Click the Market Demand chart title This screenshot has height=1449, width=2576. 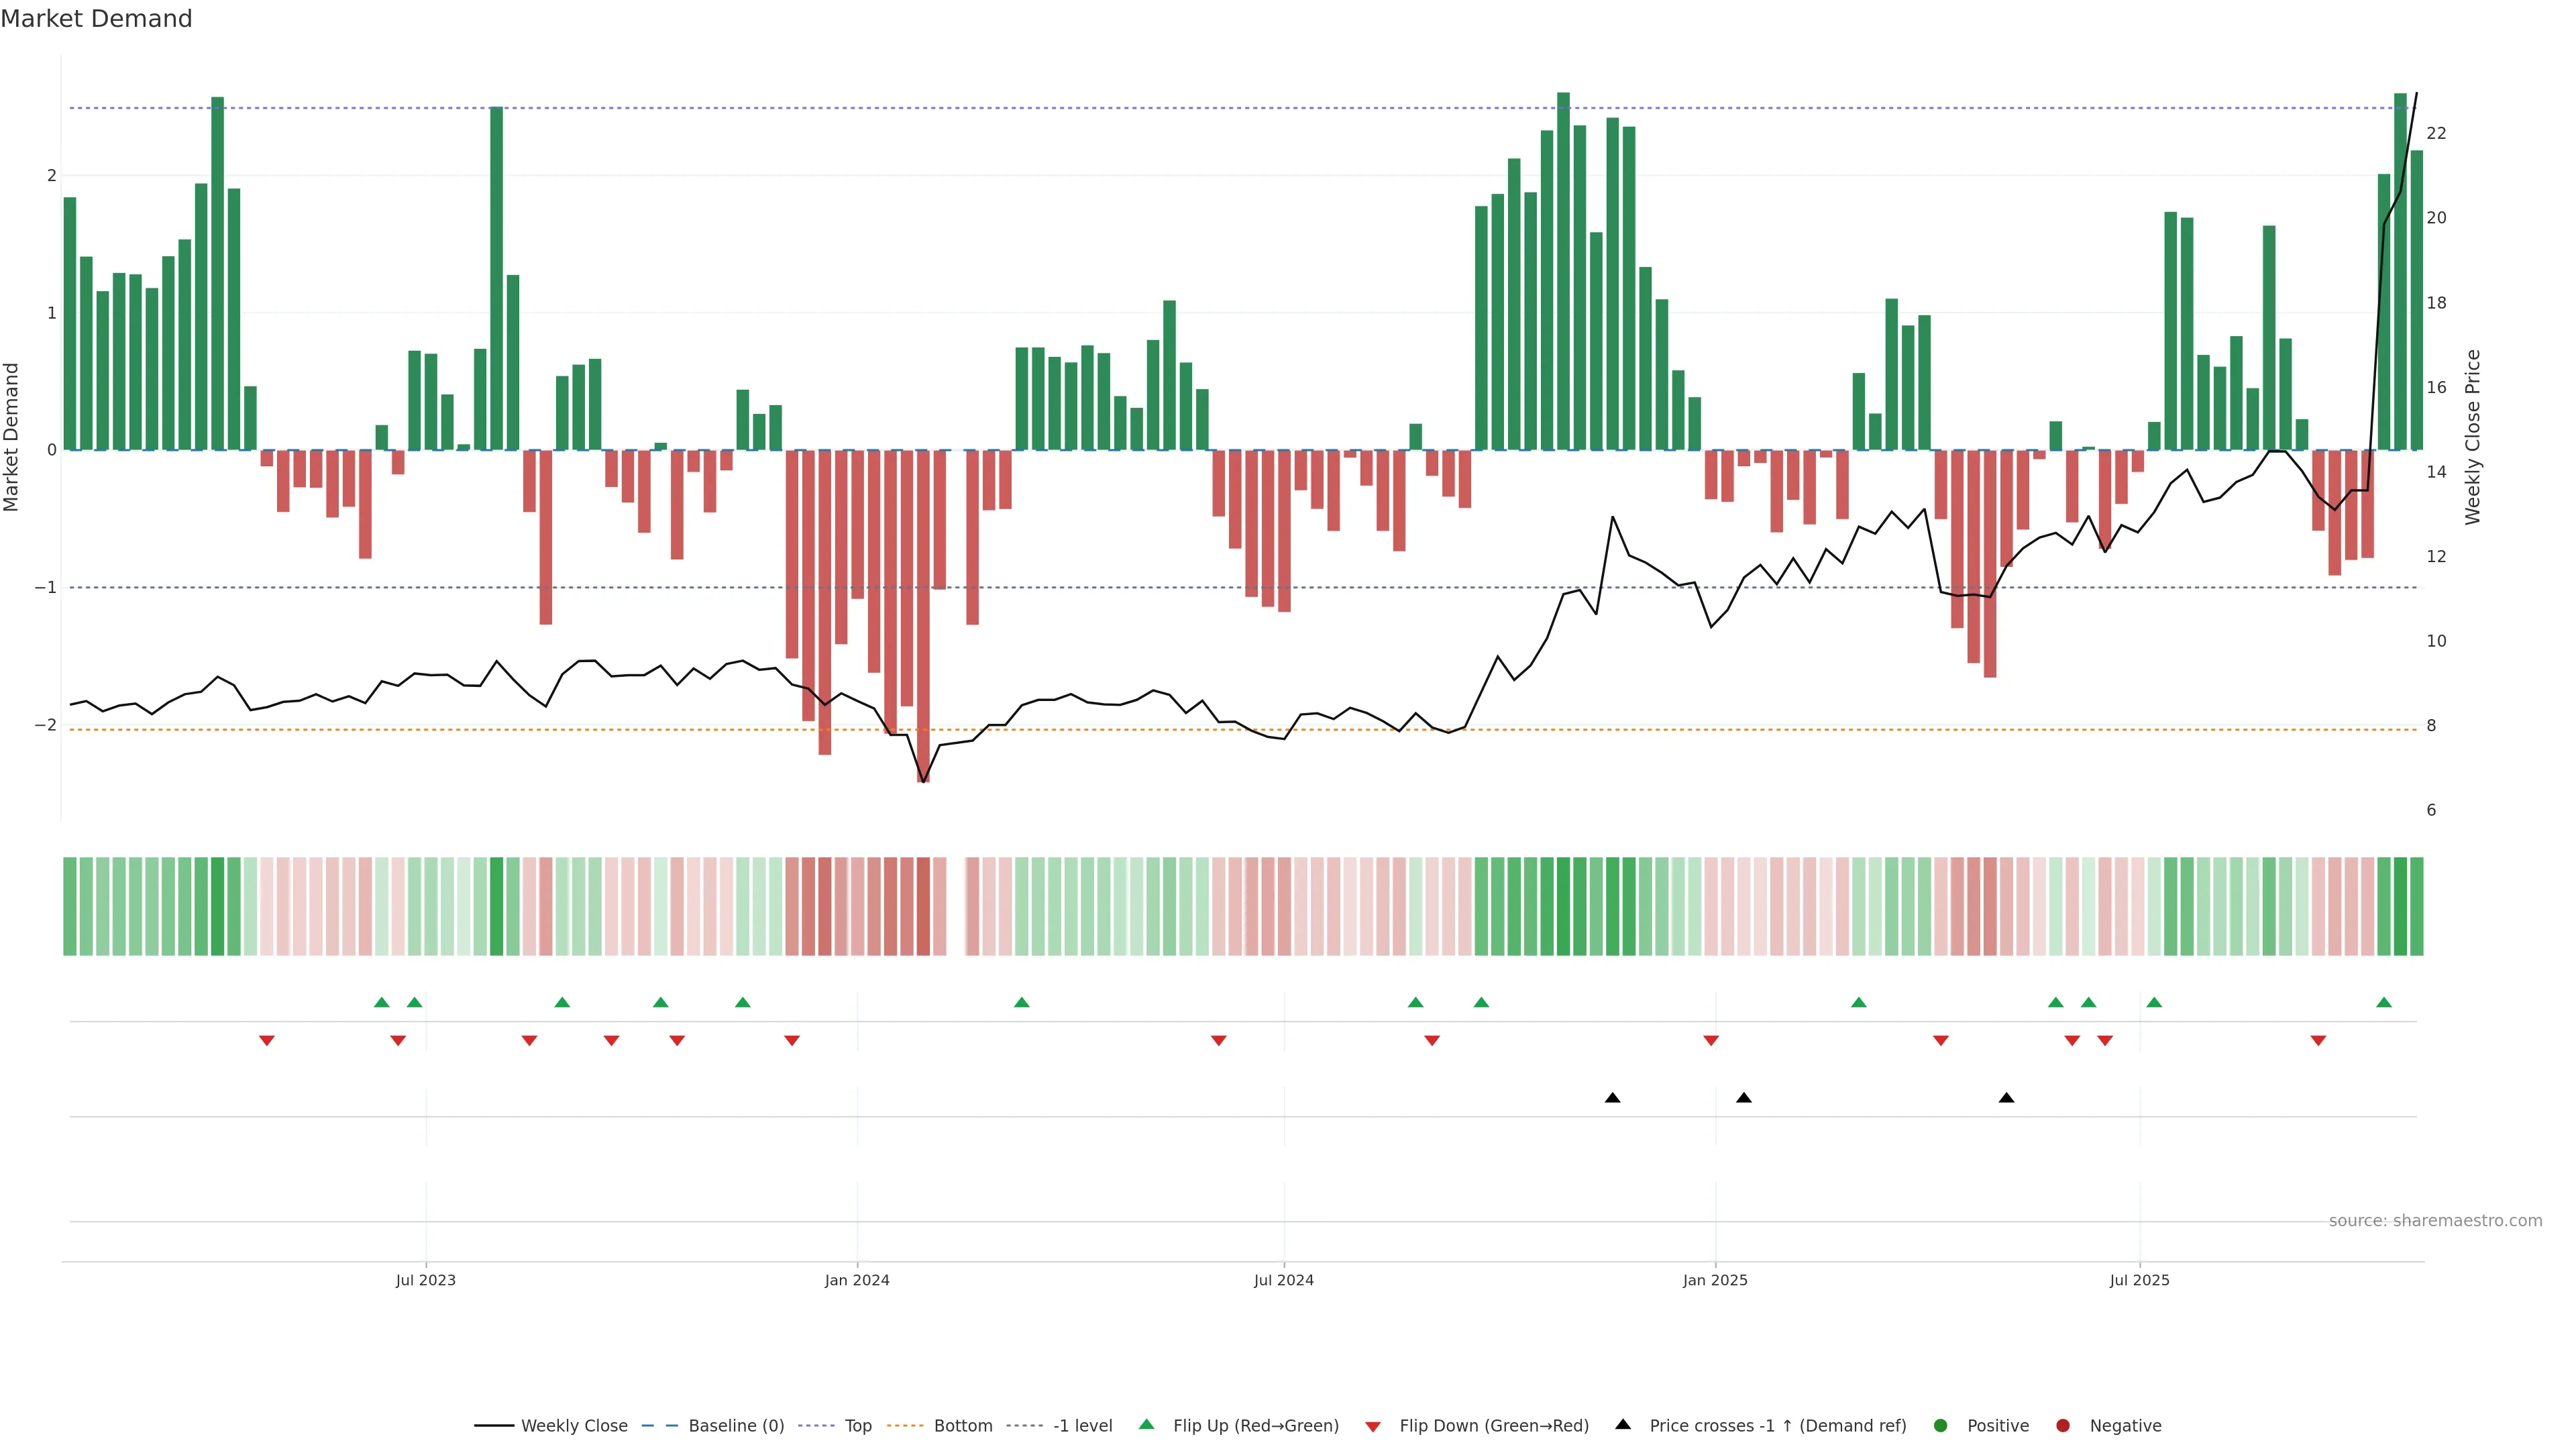(x=96, y=19)
